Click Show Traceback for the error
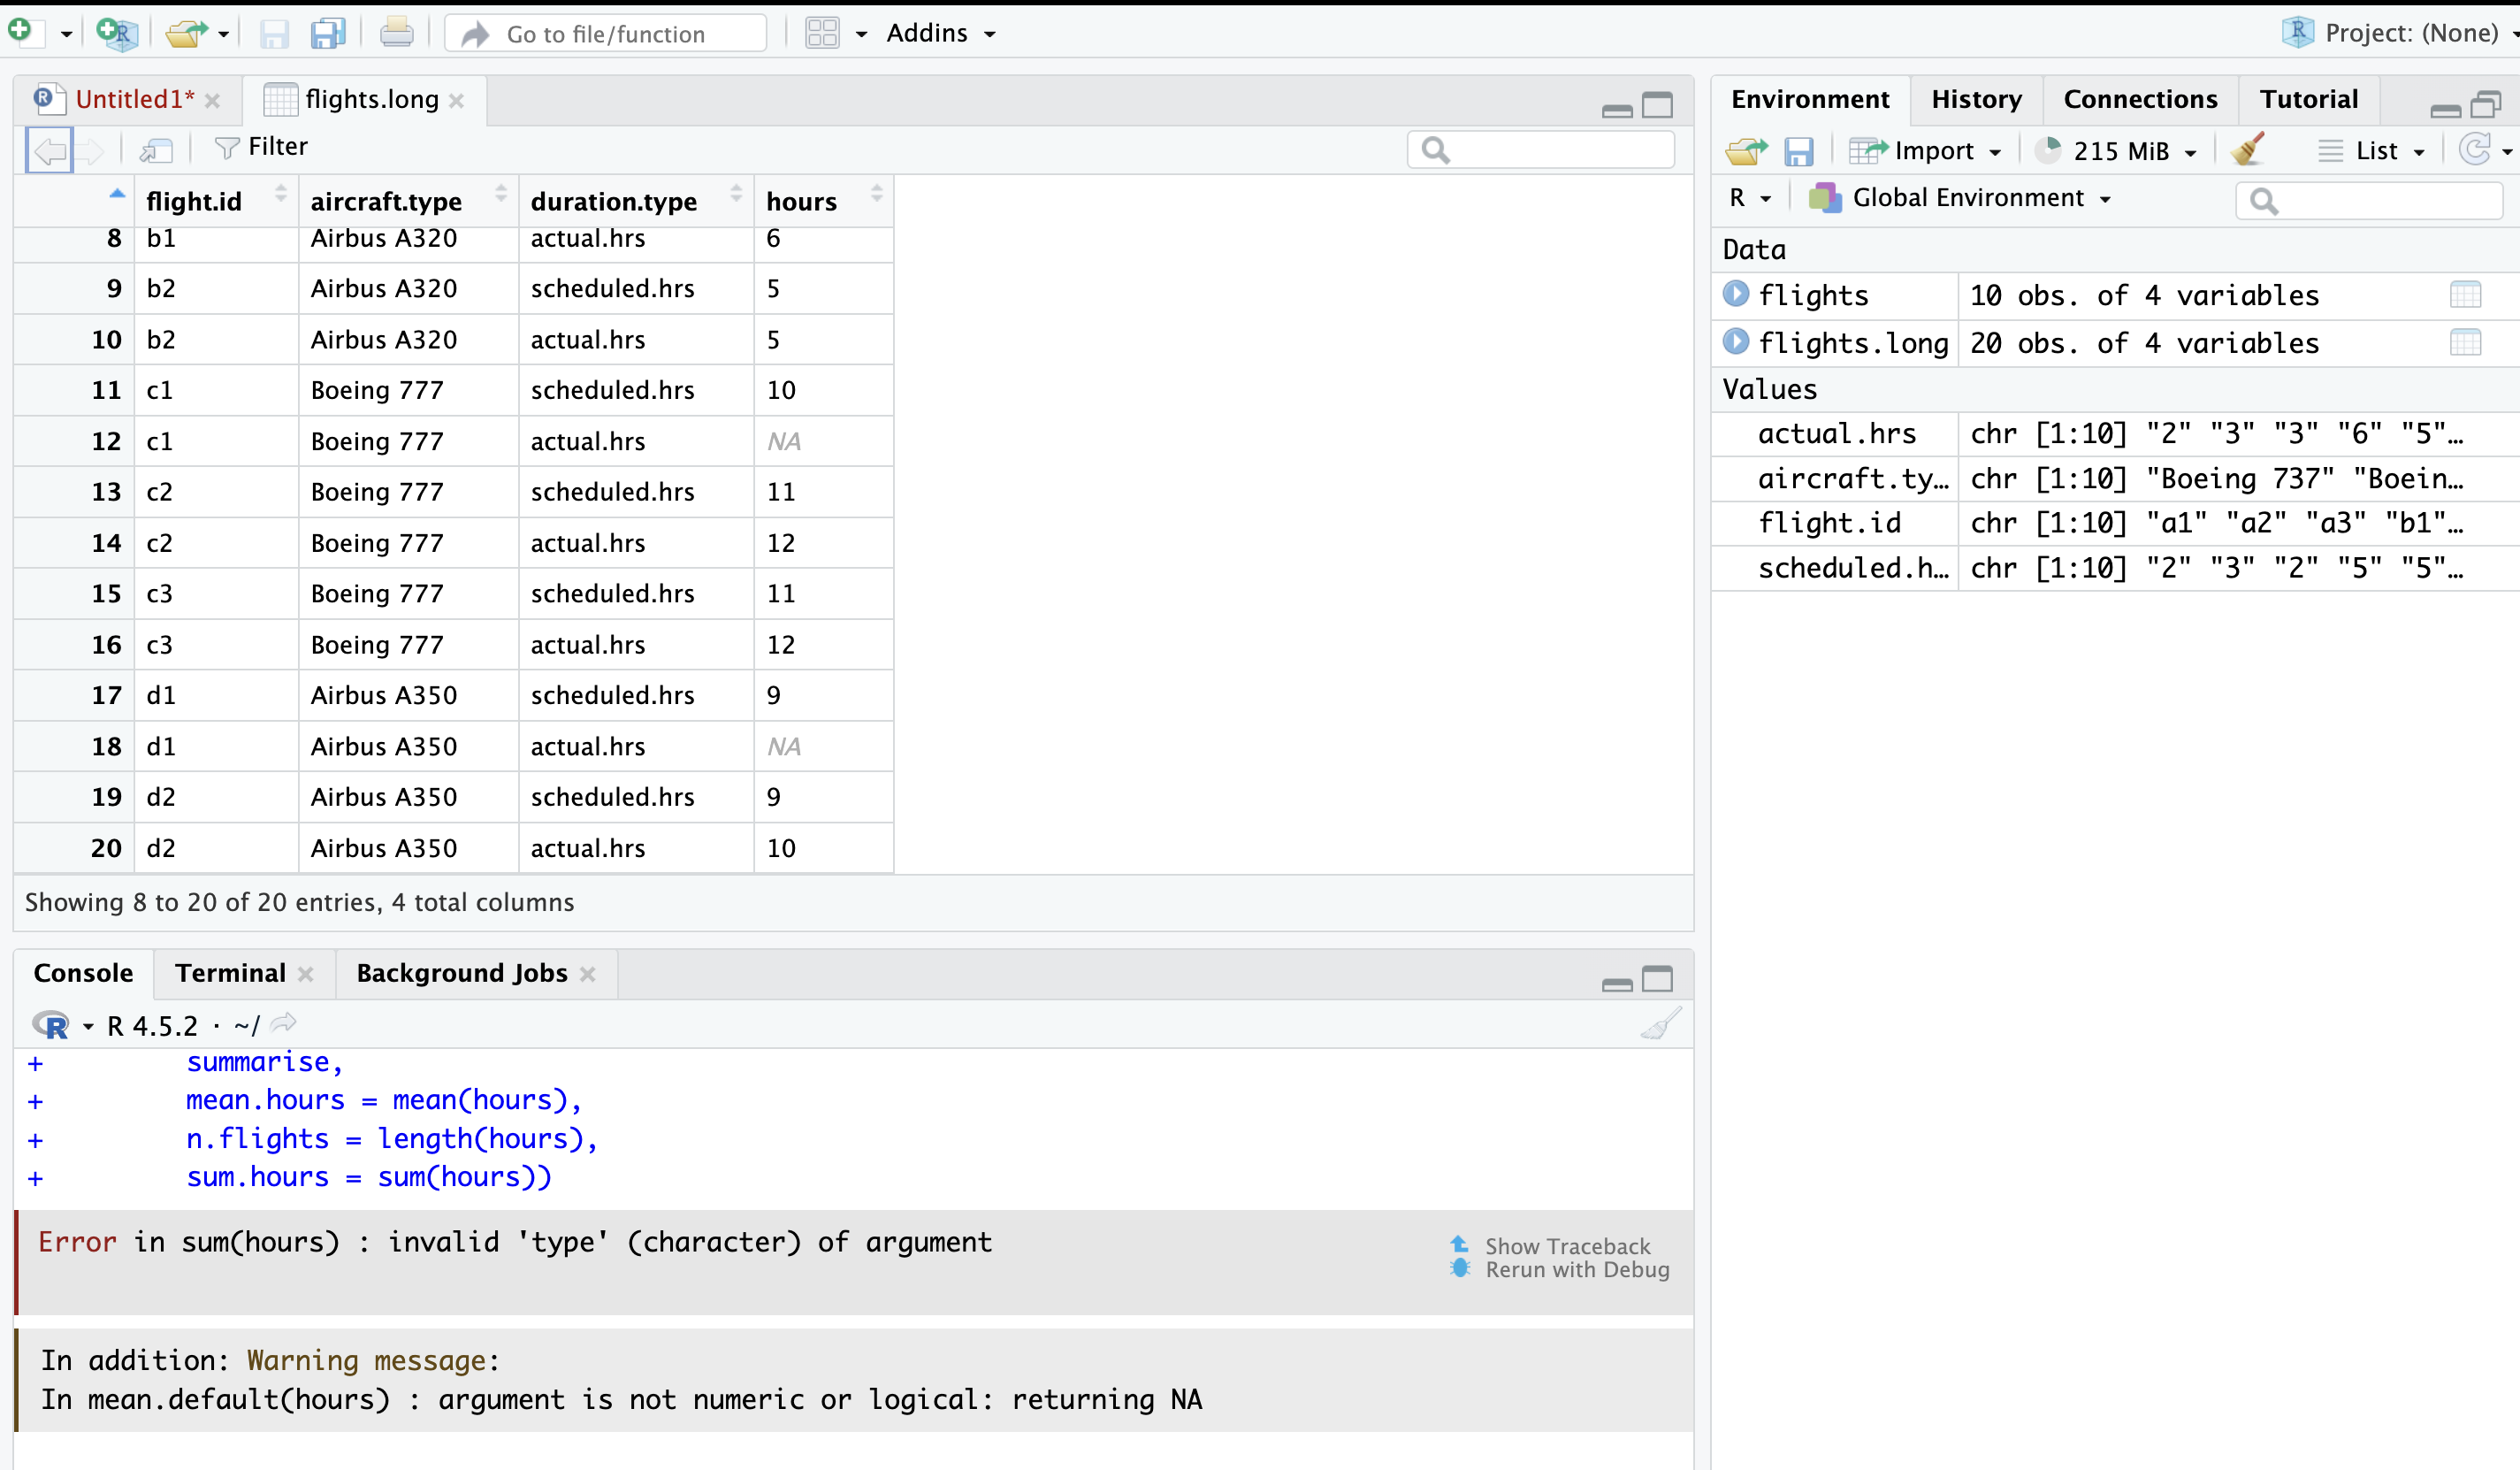This screenshot has width=2520, height=1470. click(1566, 1245)
